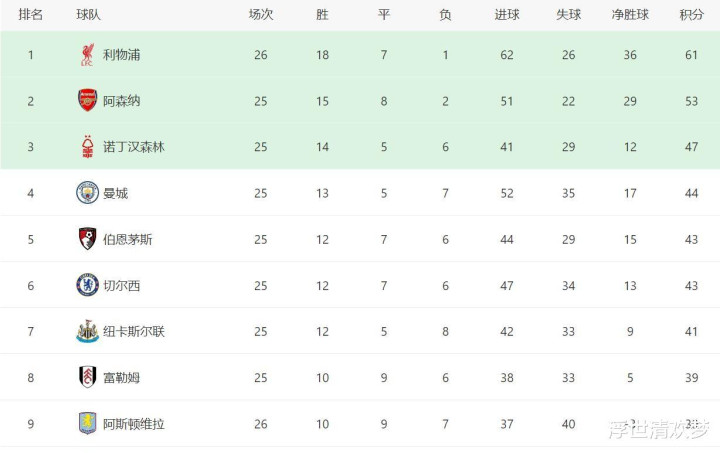Click the Nottingham Forest crest icon

[x=87, y=147]
